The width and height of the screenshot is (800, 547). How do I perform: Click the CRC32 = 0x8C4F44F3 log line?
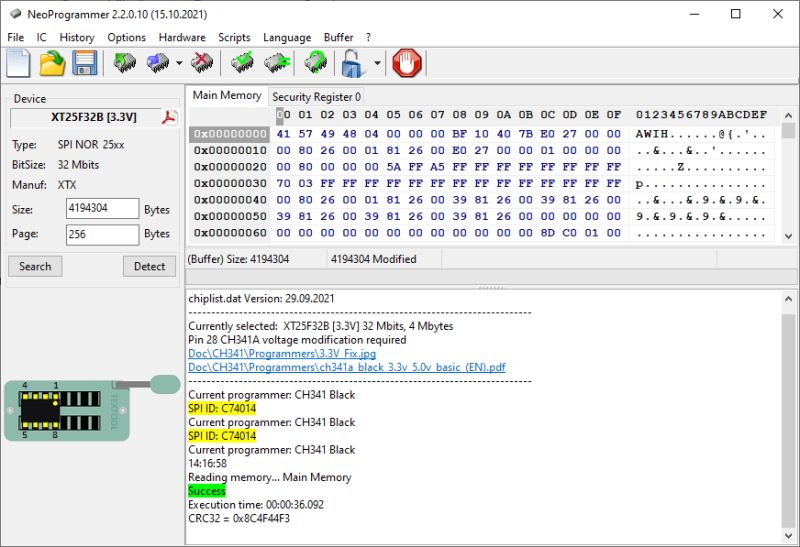(239, 518)
